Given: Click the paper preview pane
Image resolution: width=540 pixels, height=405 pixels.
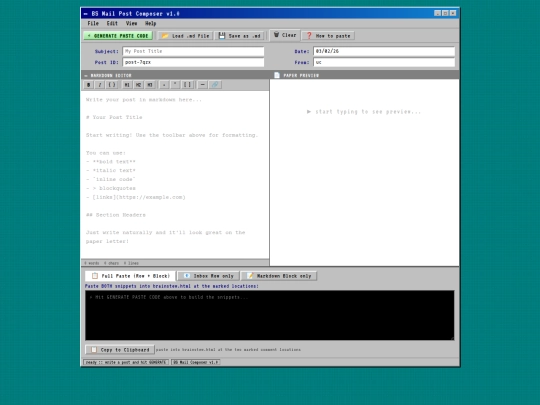Looking at the screenshot, I should 364,172.
